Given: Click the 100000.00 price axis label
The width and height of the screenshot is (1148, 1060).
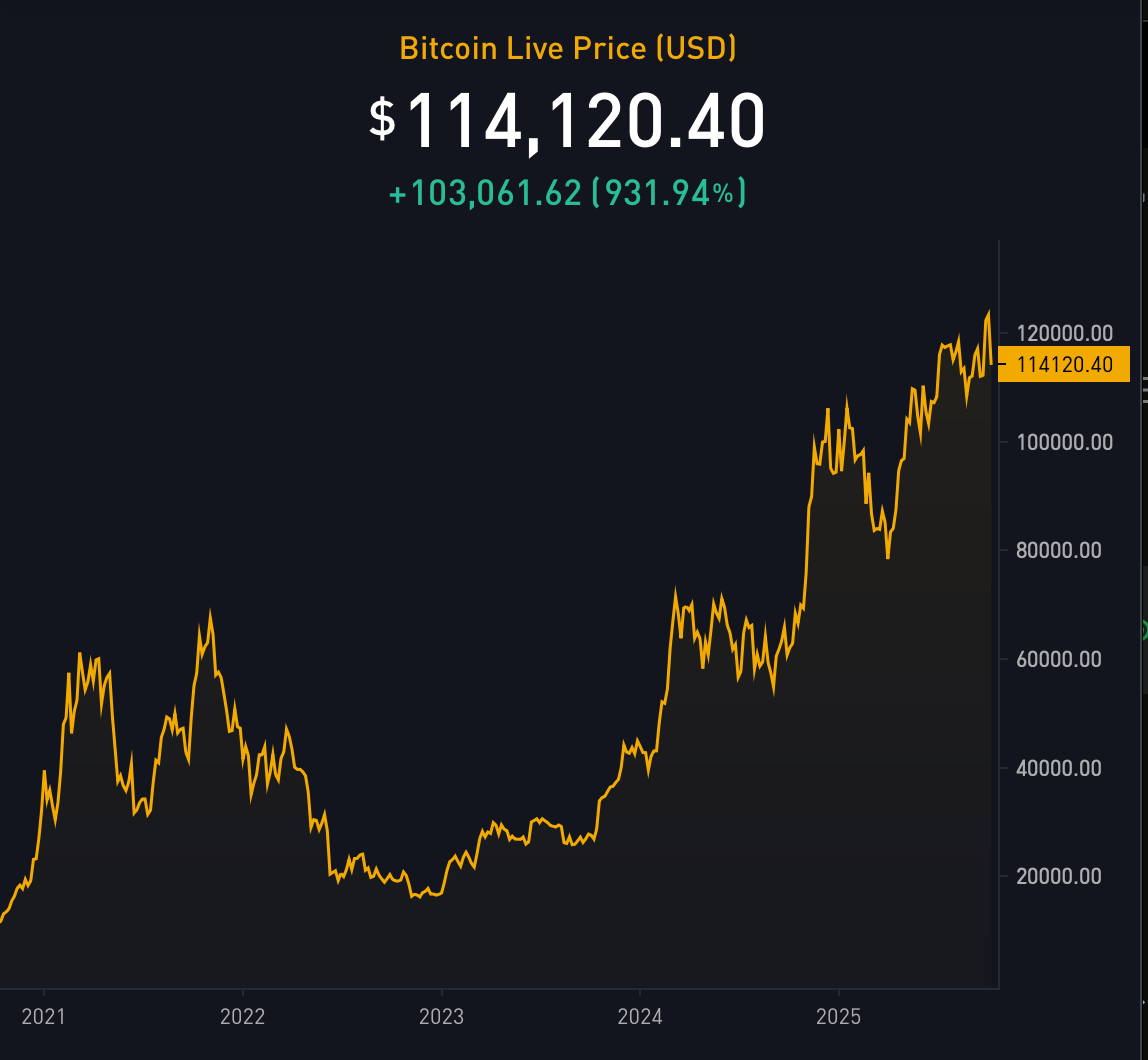Looking at the screenshot, I should tap(1065, 442).
